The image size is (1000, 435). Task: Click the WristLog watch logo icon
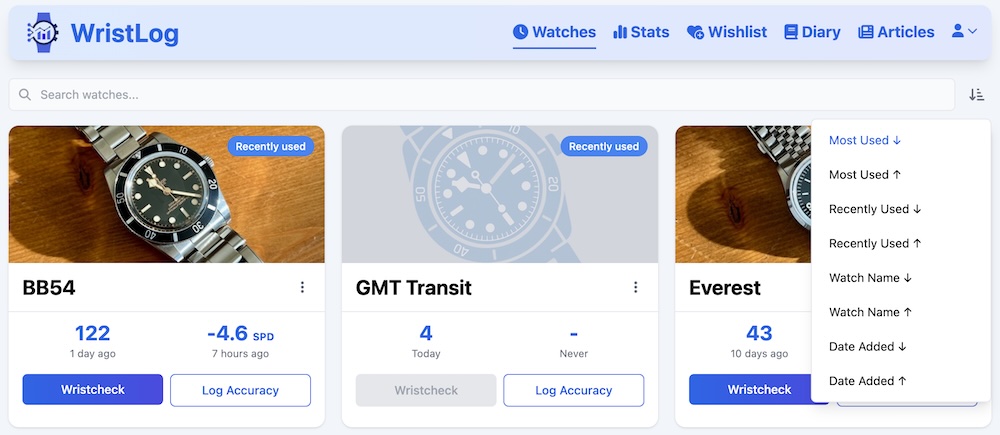42,33
